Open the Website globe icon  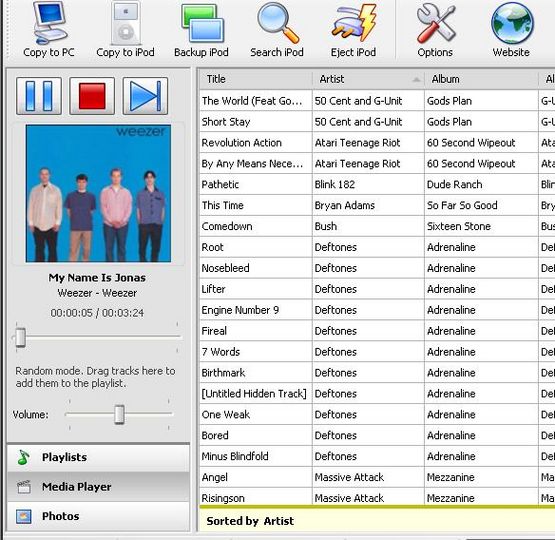click(512, 23)
